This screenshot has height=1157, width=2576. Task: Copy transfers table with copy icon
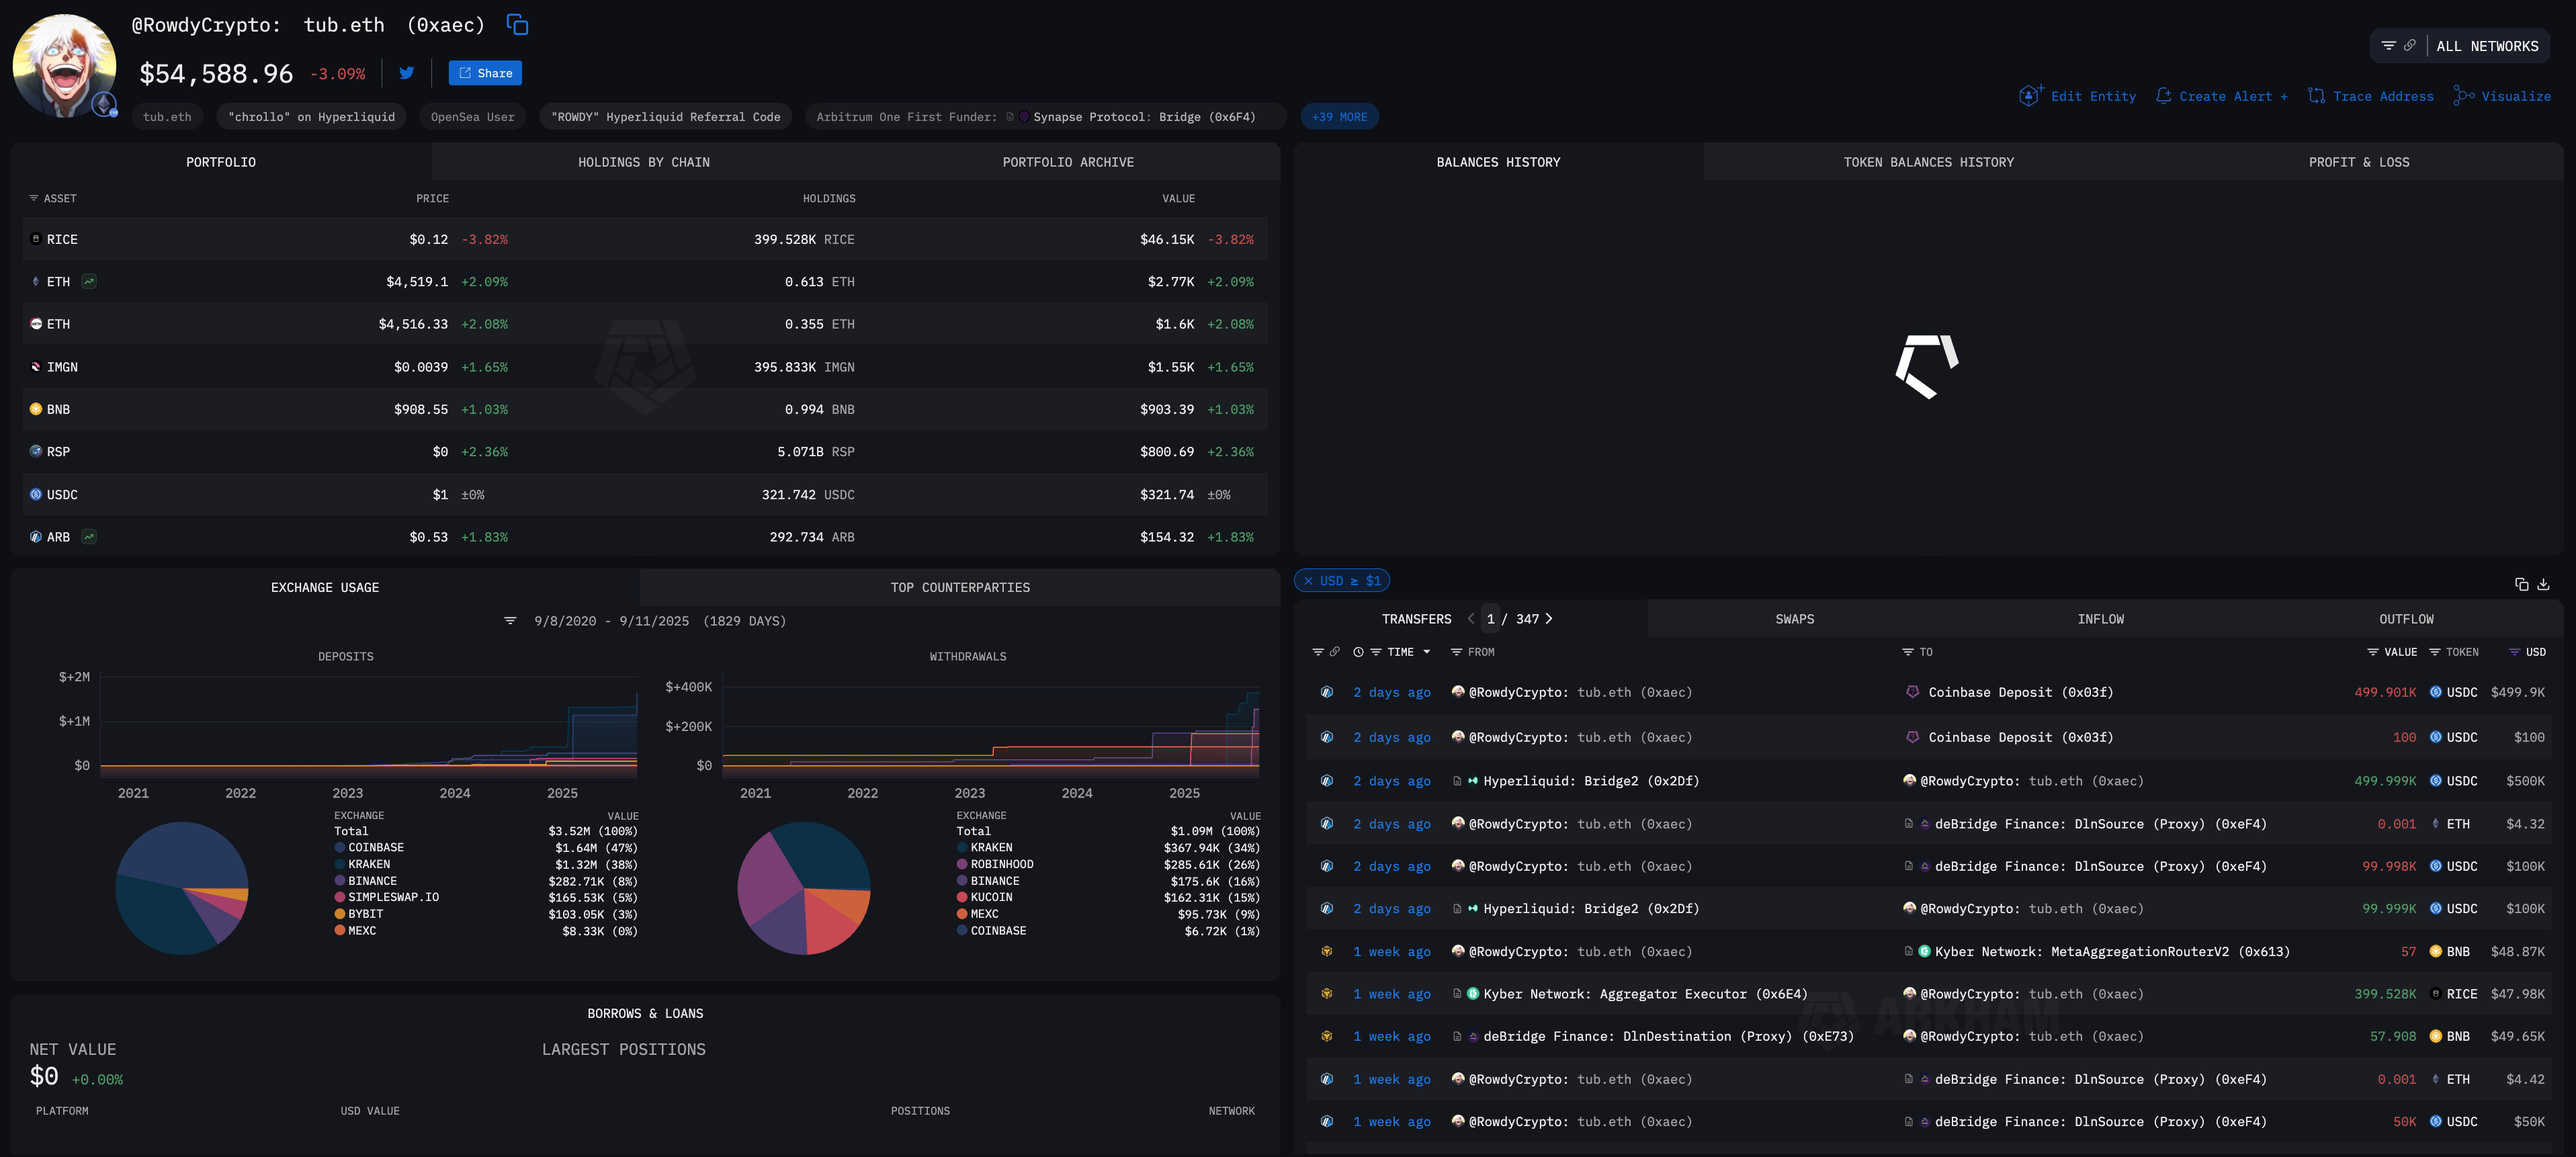[2521, 584]
